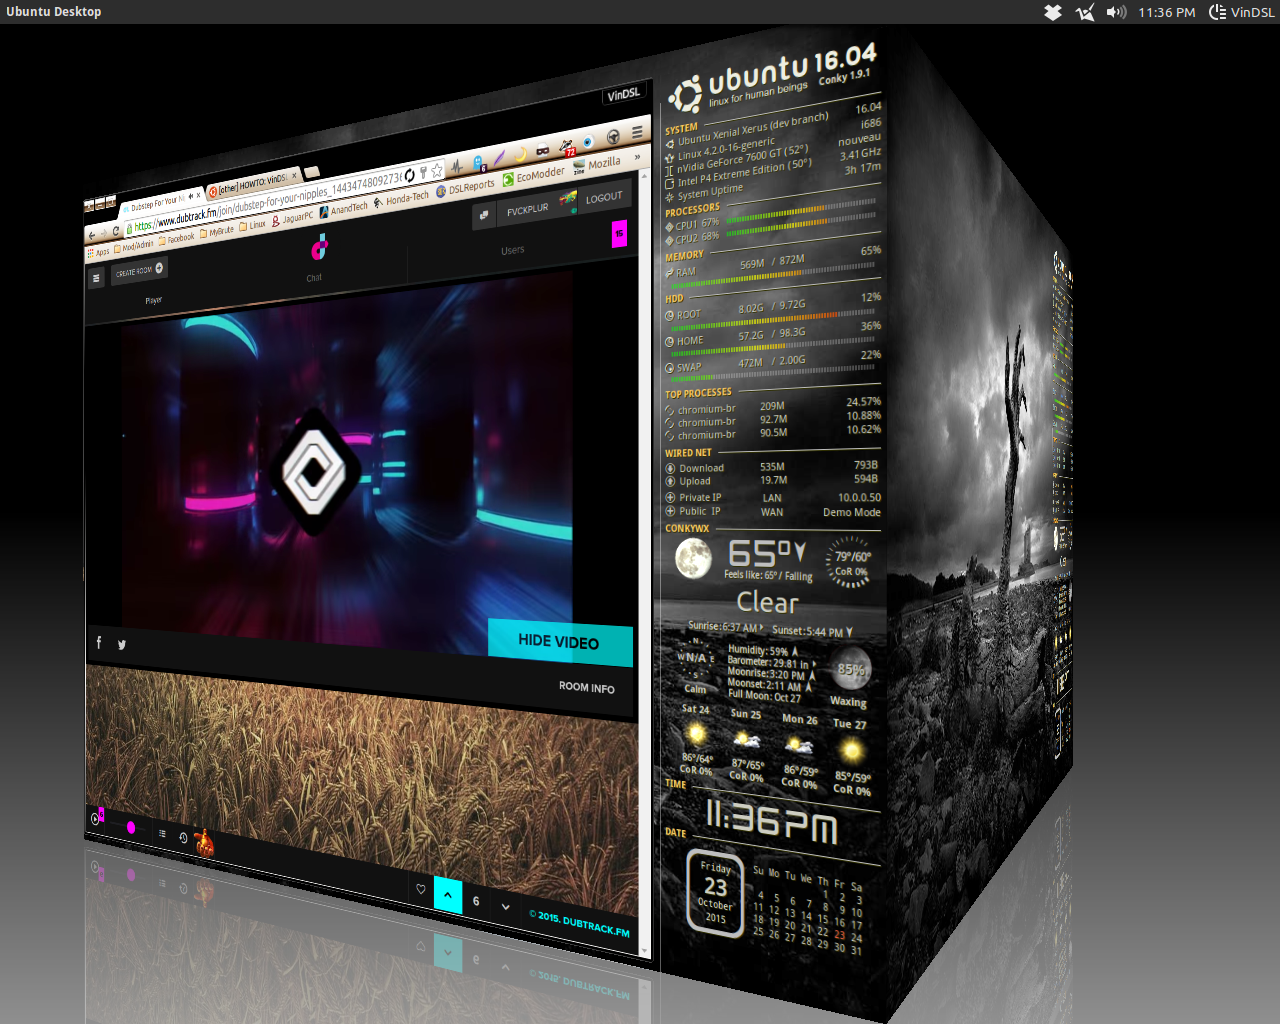Click the orange avatar thumbnail
Screen dimensions: 1280x1024
(x=204, y=843)
